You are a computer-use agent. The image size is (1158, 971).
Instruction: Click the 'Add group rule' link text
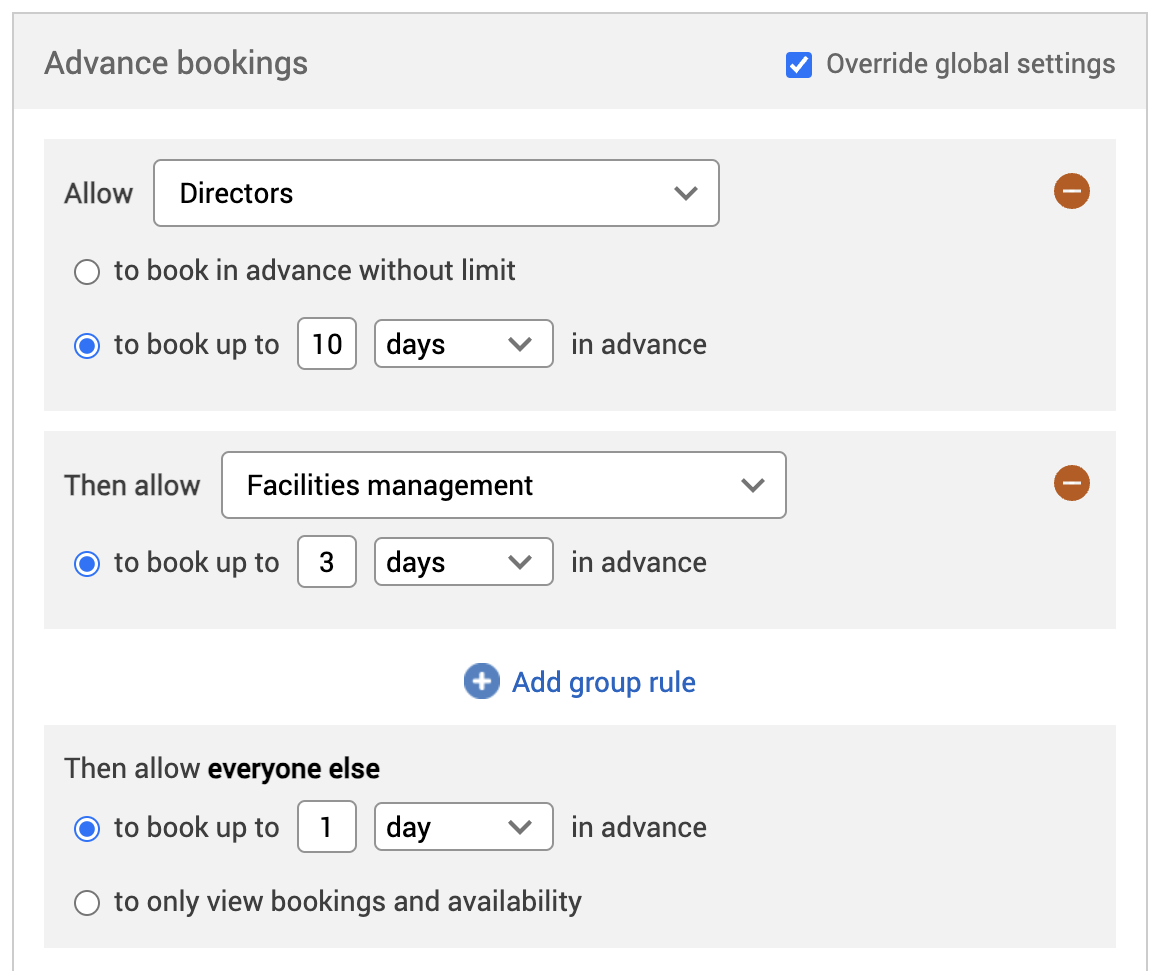(x=603, y=682)
